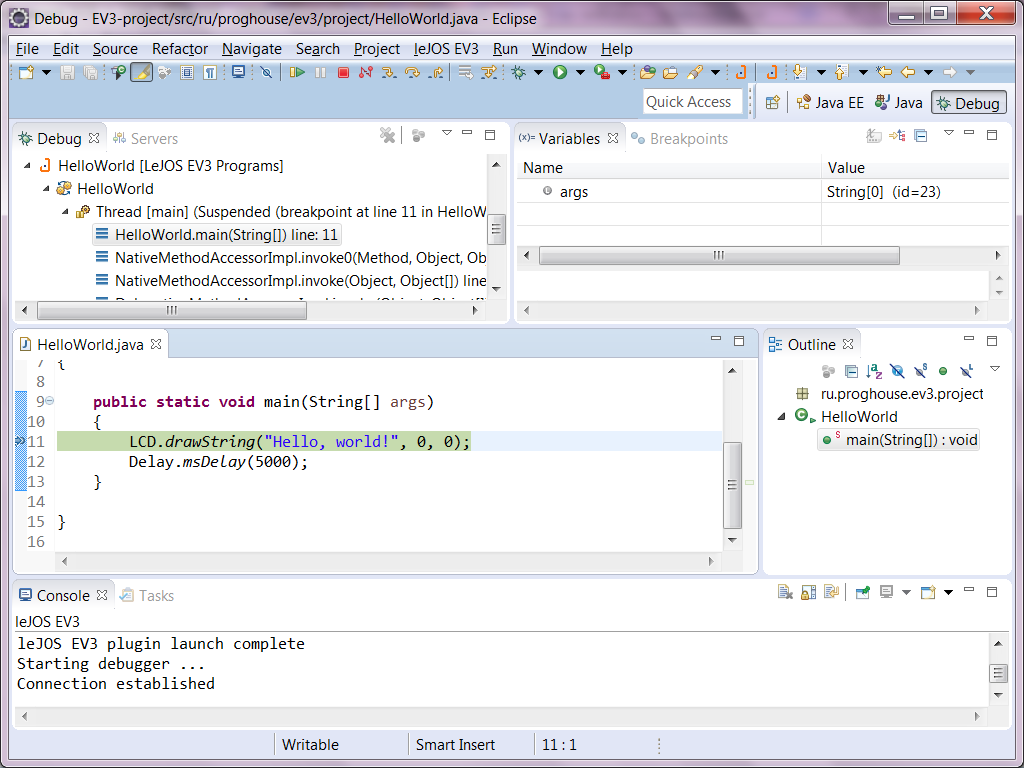Click the Step Over icon

point(412,72)
